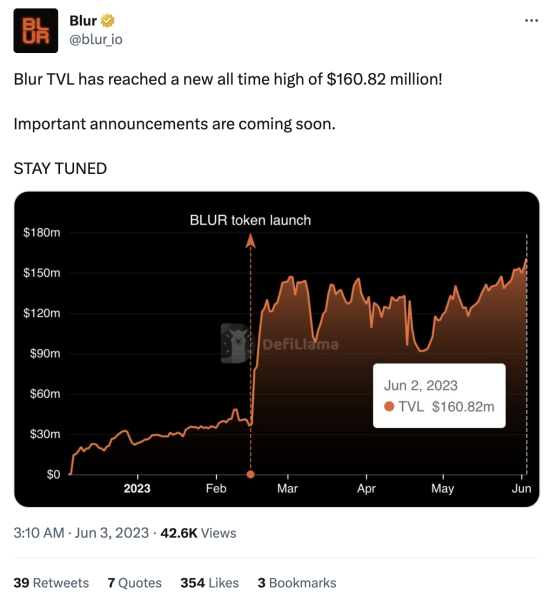The image size is (550, 600).
Task: Click the DefiLlama watermark logo
Action: pos(280,343)
